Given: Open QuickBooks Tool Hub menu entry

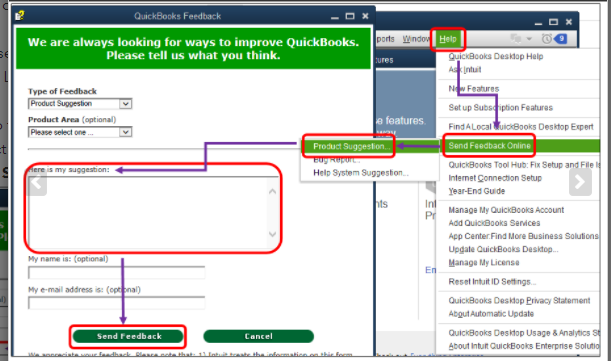Looking at the screenshot, I should tap(524, 165).
